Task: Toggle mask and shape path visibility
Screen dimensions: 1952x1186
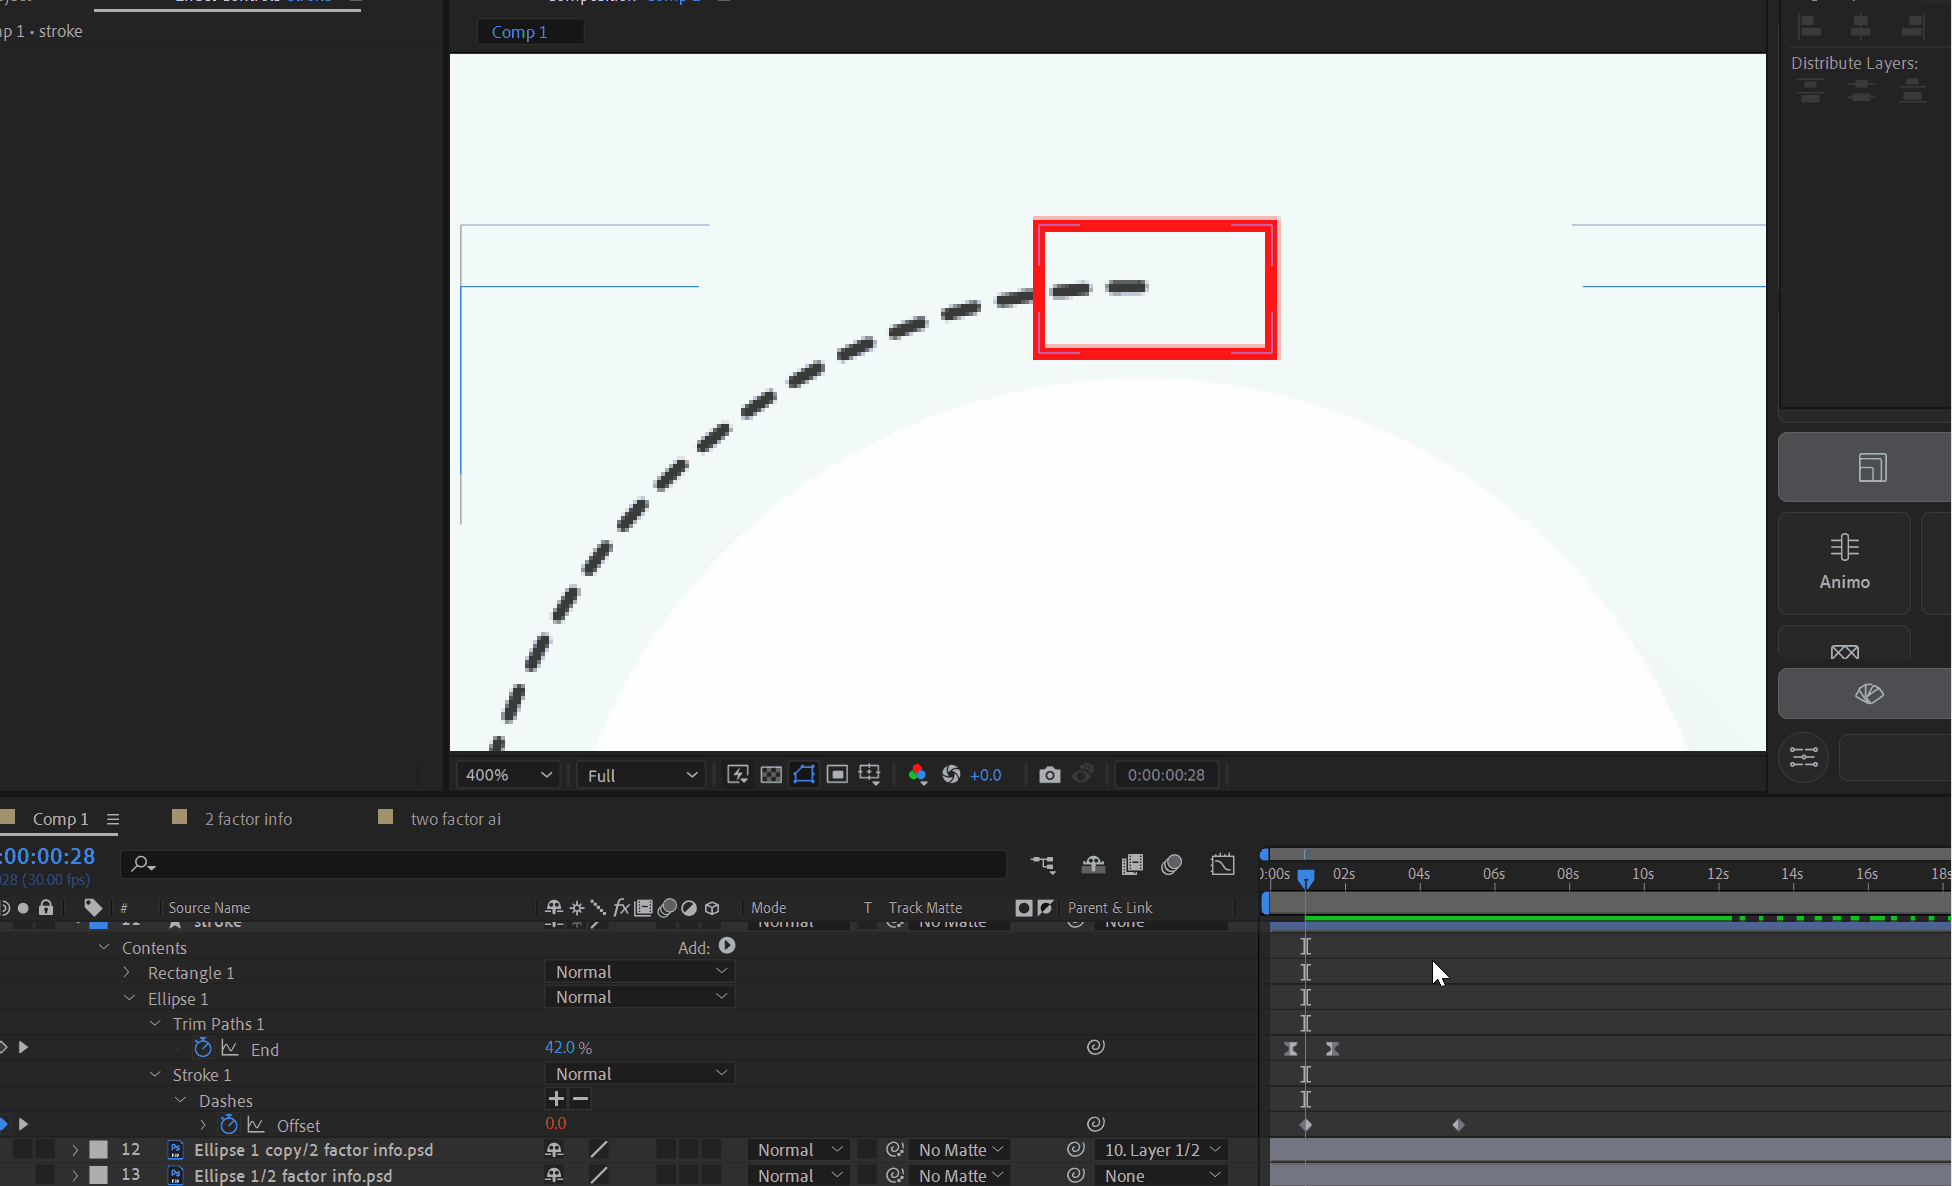Action: point(804,775)
